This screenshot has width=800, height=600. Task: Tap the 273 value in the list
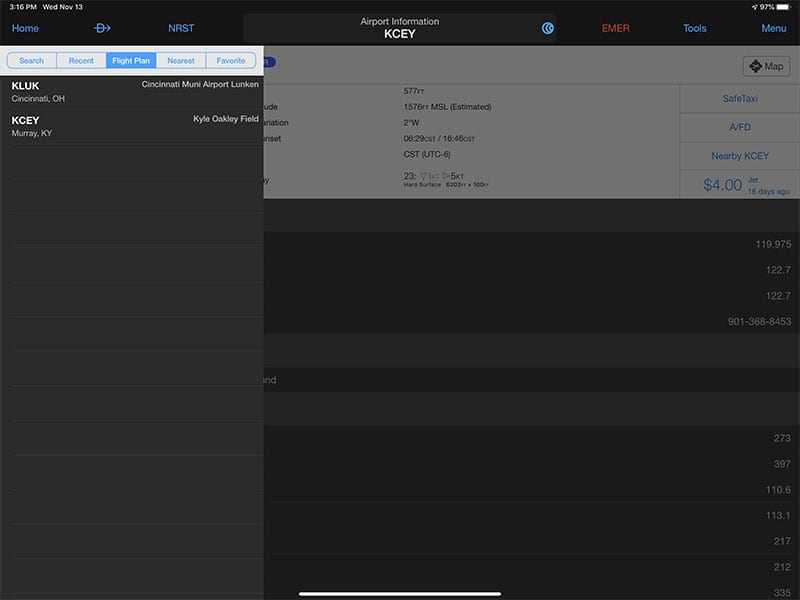coord(782,438)
